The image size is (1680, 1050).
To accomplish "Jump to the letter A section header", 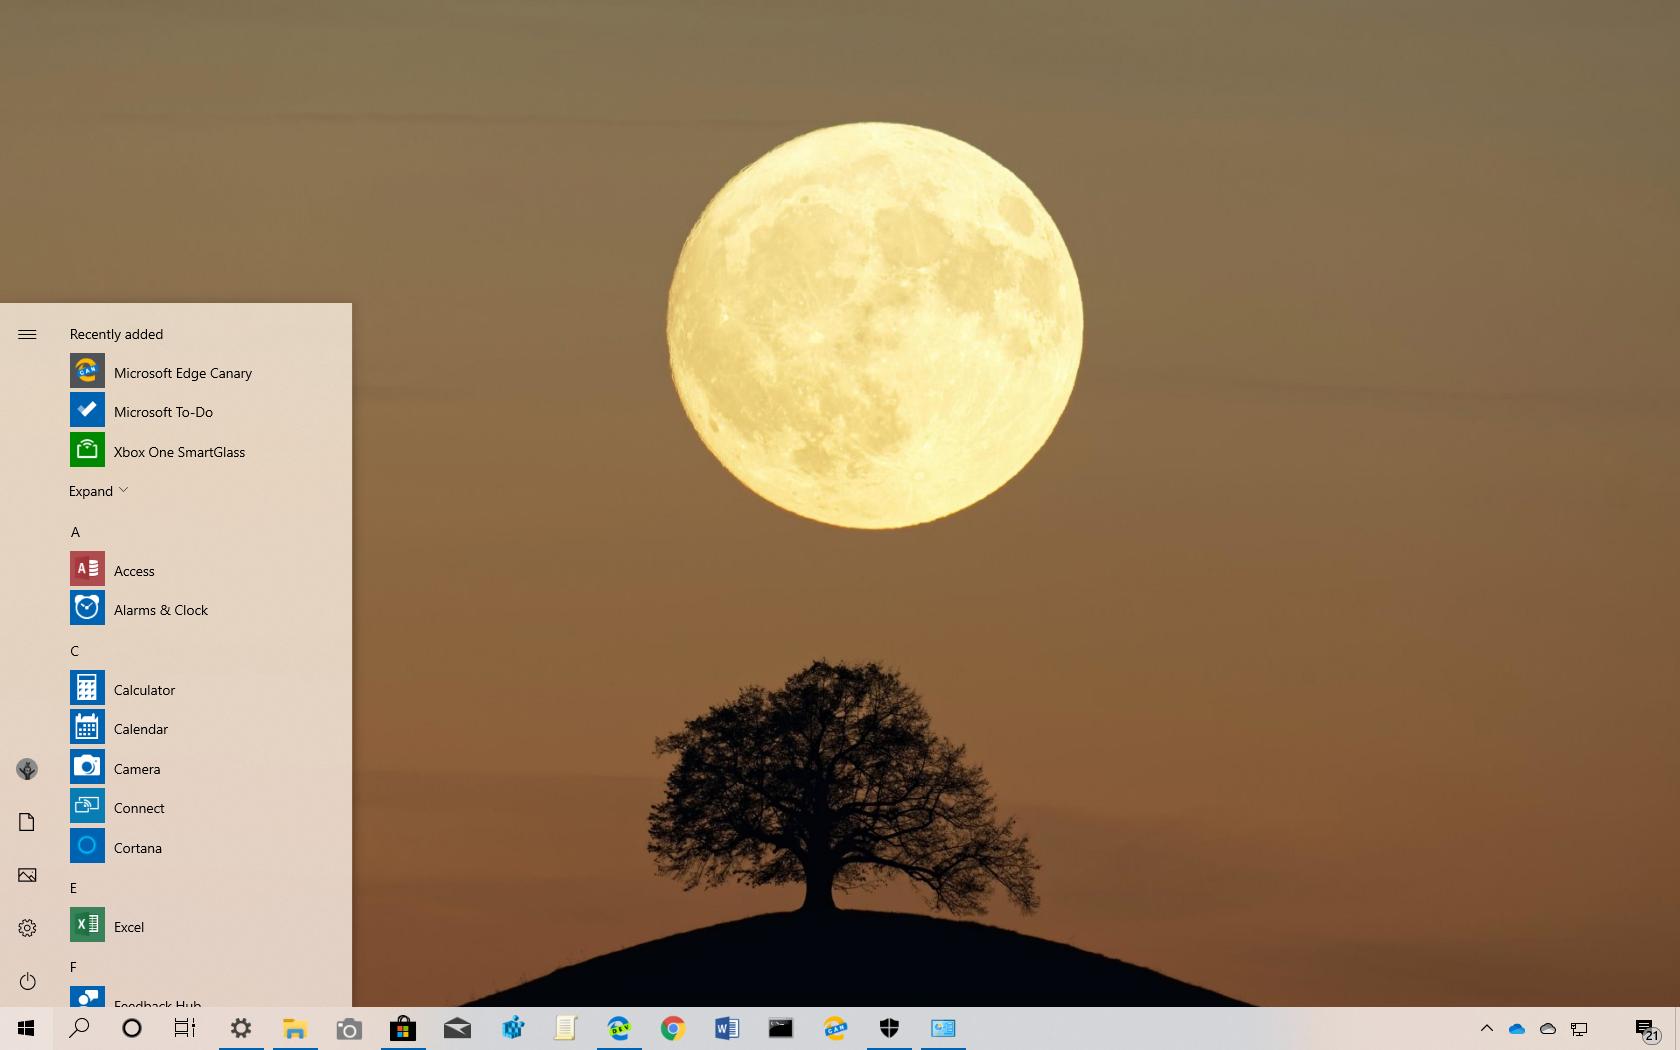I will click(75, 532).
